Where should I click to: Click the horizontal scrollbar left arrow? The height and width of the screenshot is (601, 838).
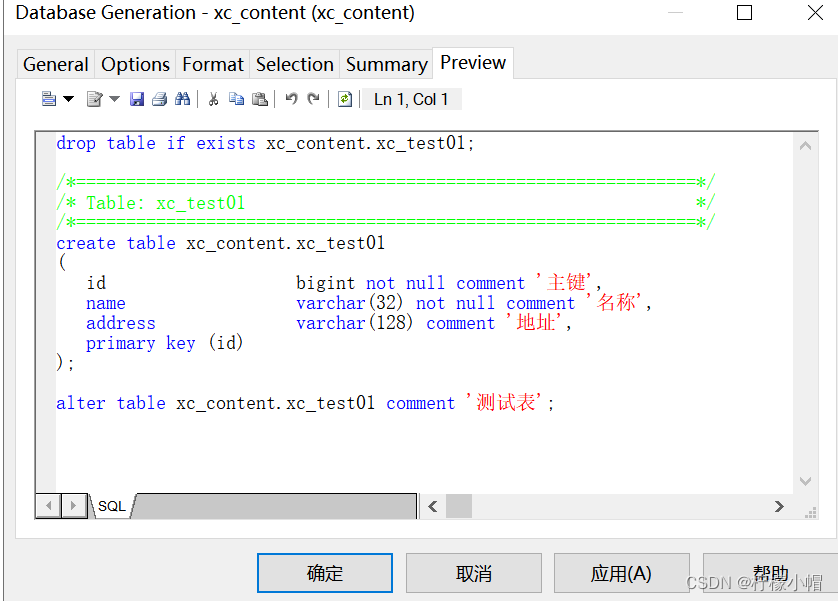point(433,506)
